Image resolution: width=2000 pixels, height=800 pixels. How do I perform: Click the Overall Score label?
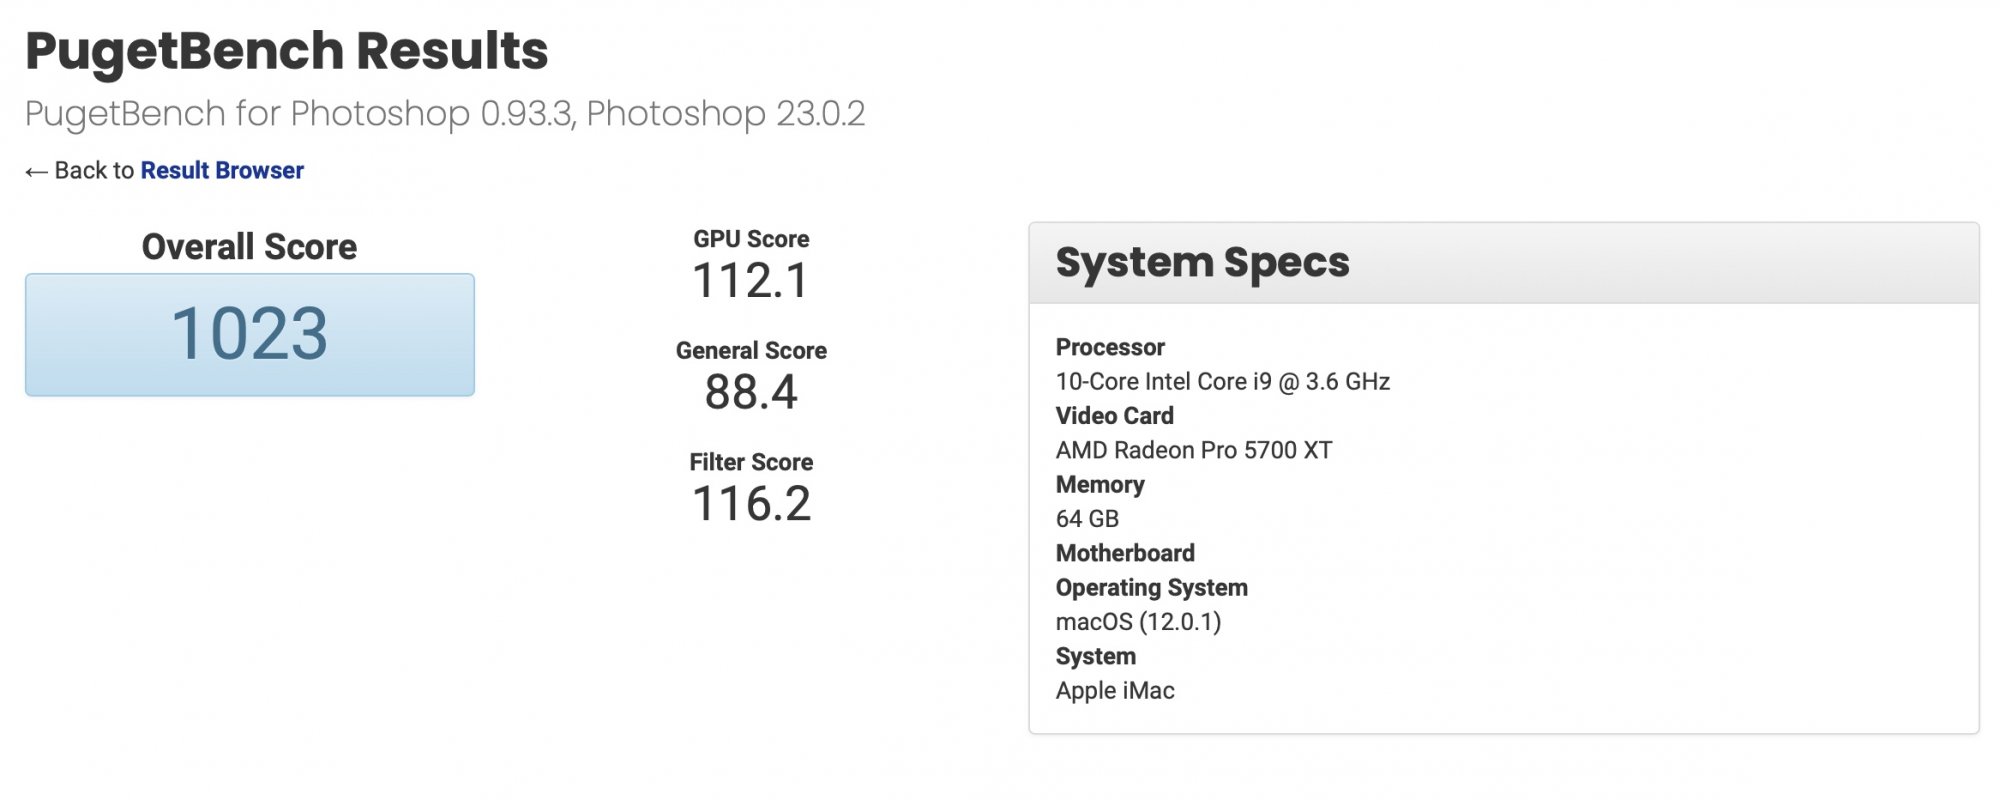tap(249, 247)
